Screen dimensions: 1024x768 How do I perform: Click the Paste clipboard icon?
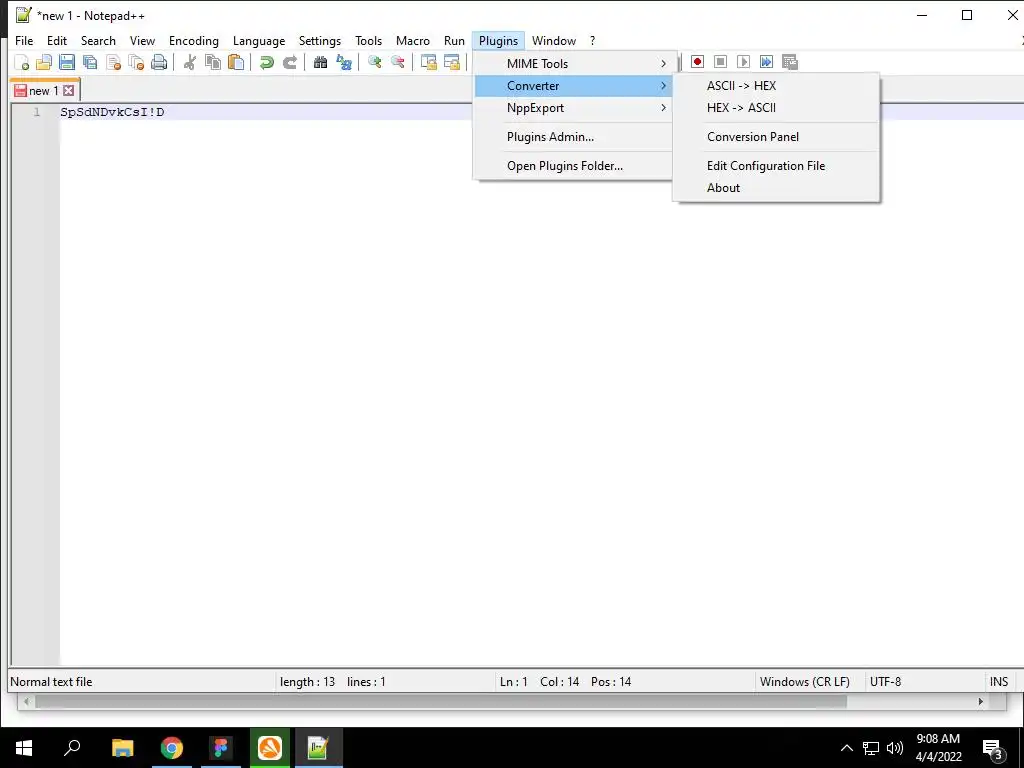(236, 63)
